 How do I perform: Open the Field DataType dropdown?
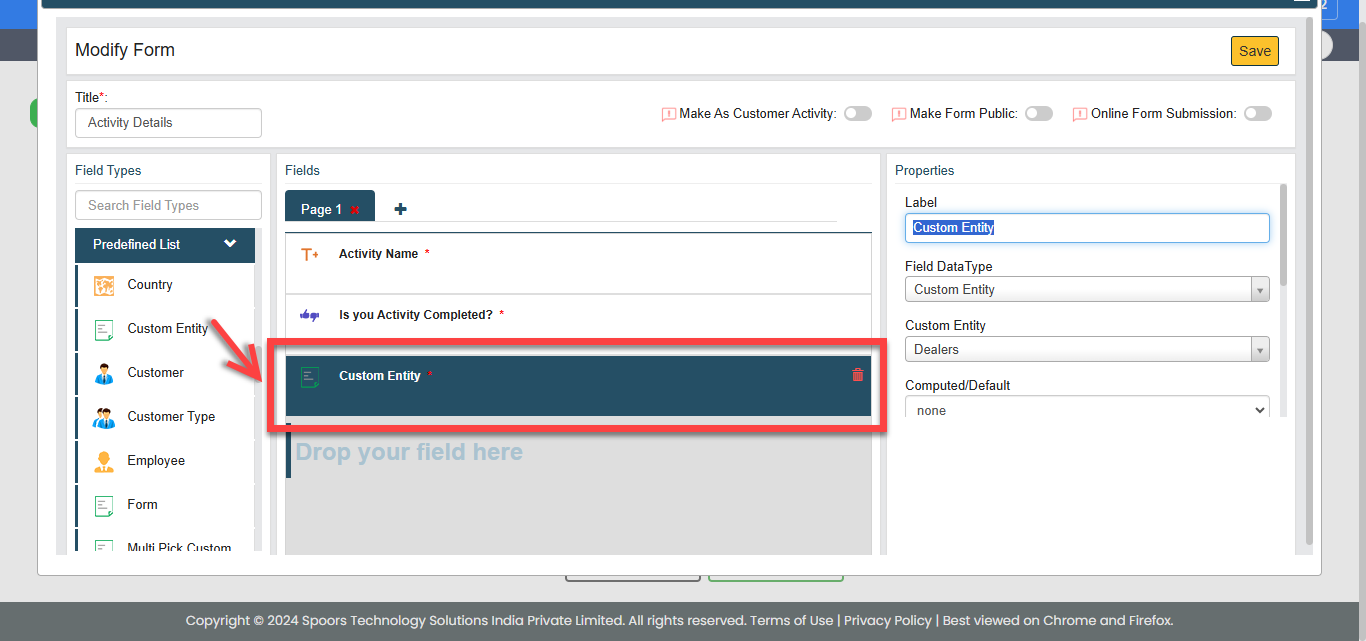pos(1086,290)
